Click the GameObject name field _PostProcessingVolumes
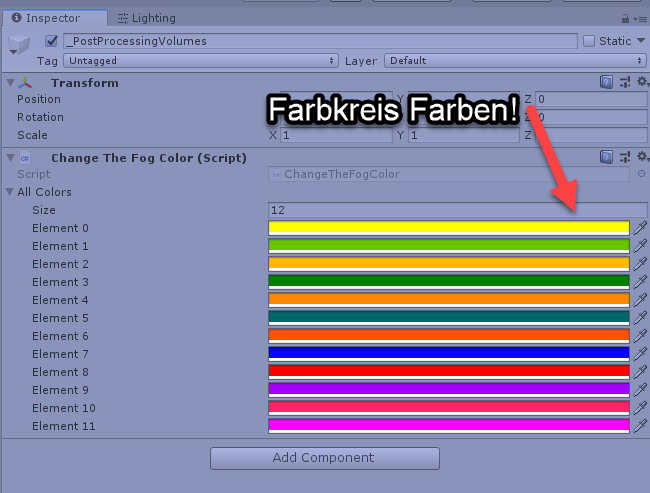The width and height of the screenshot is (650, 493). [x=320, y=41]
